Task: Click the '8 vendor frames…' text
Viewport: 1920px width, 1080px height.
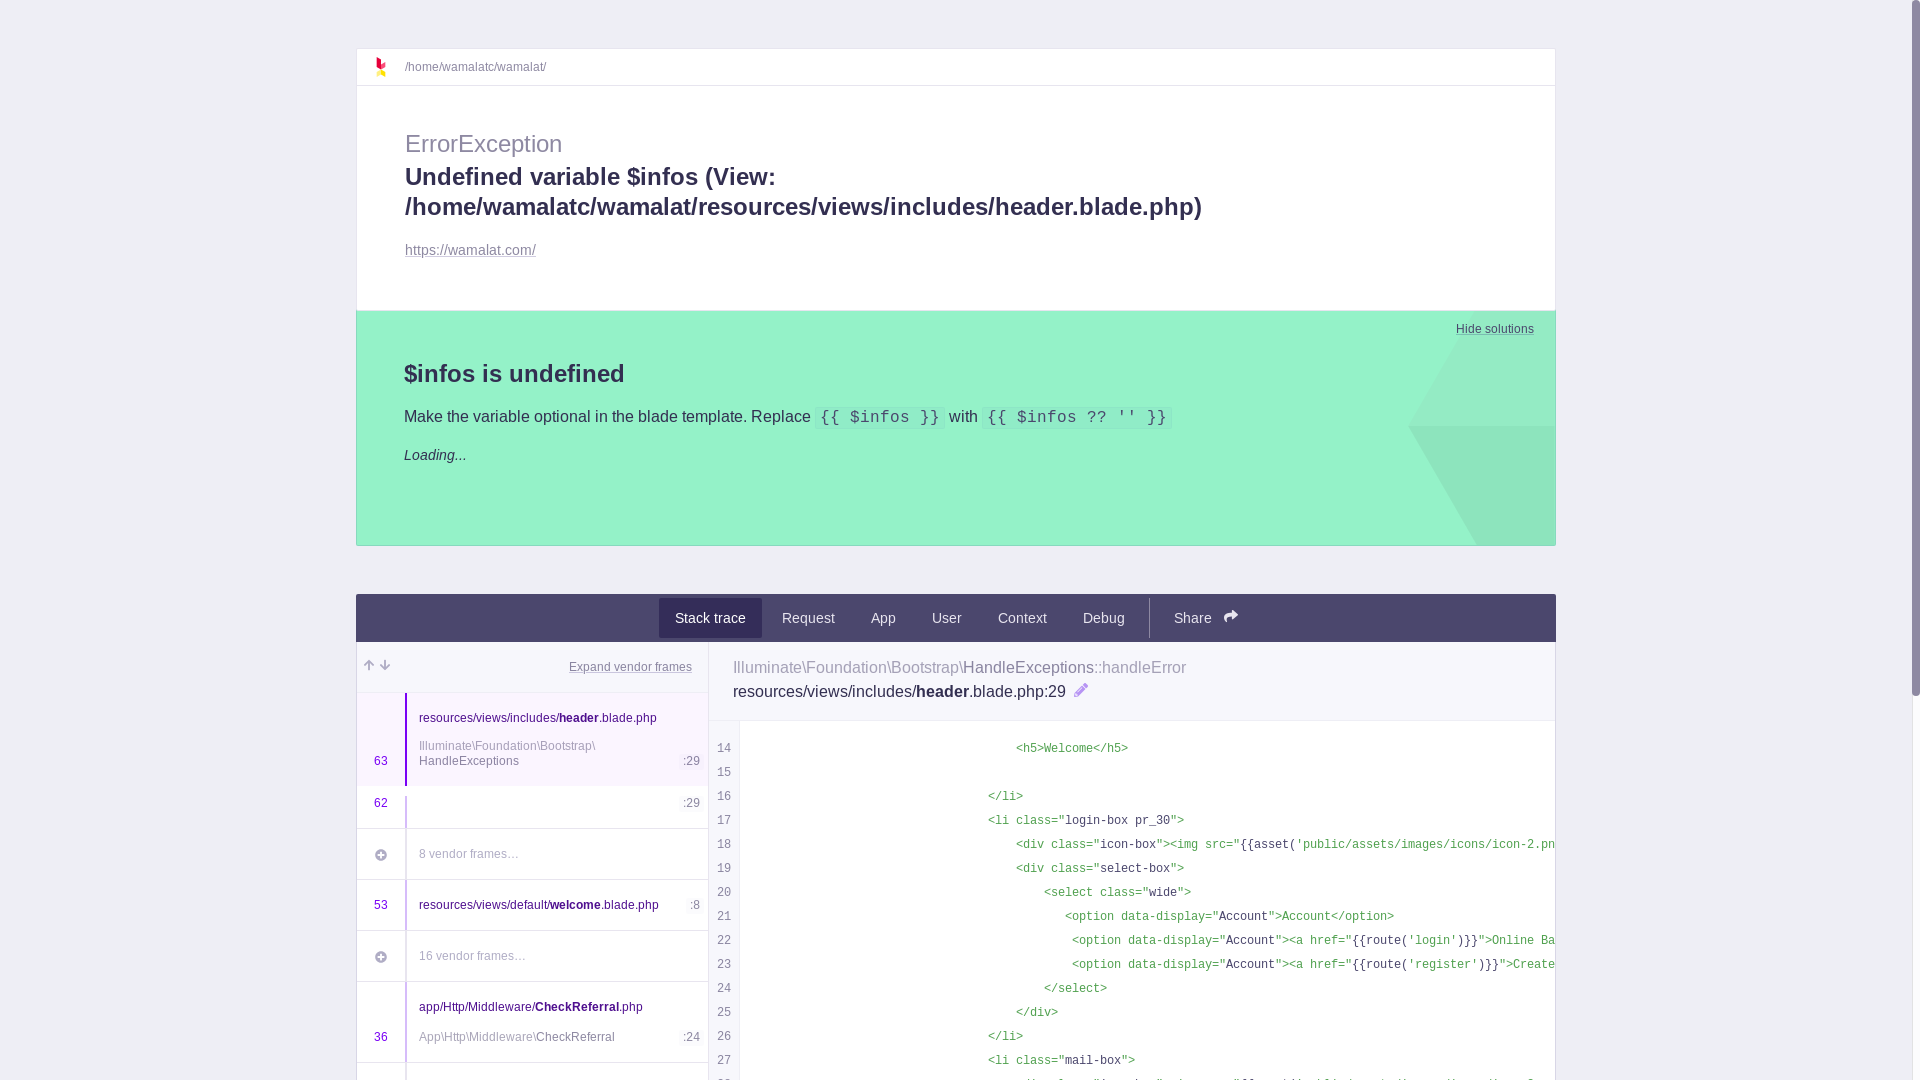Action: click(469, 854)
